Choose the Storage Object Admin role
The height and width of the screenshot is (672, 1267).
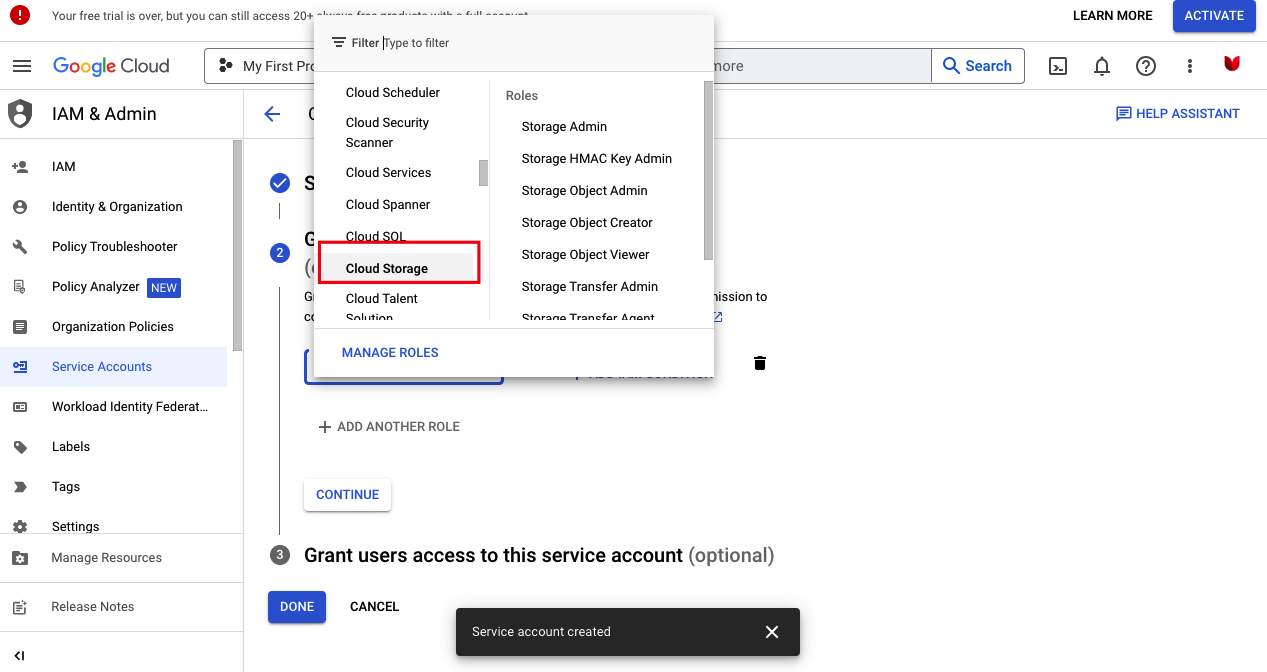coord(584,191)
